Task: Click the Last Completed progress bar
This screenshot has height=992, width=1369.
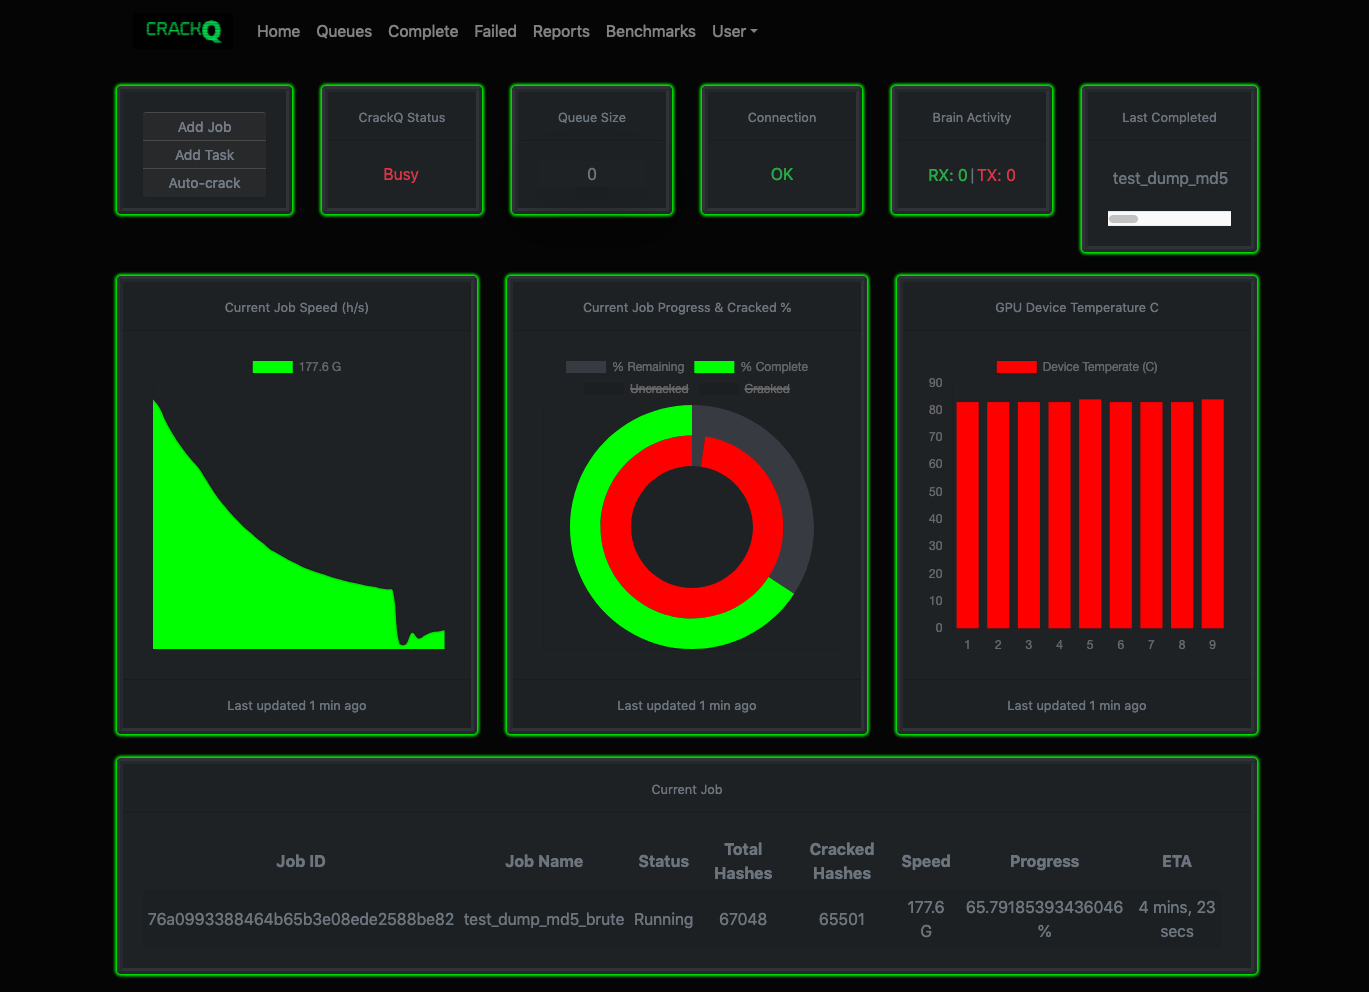Action: [1169, 219]
